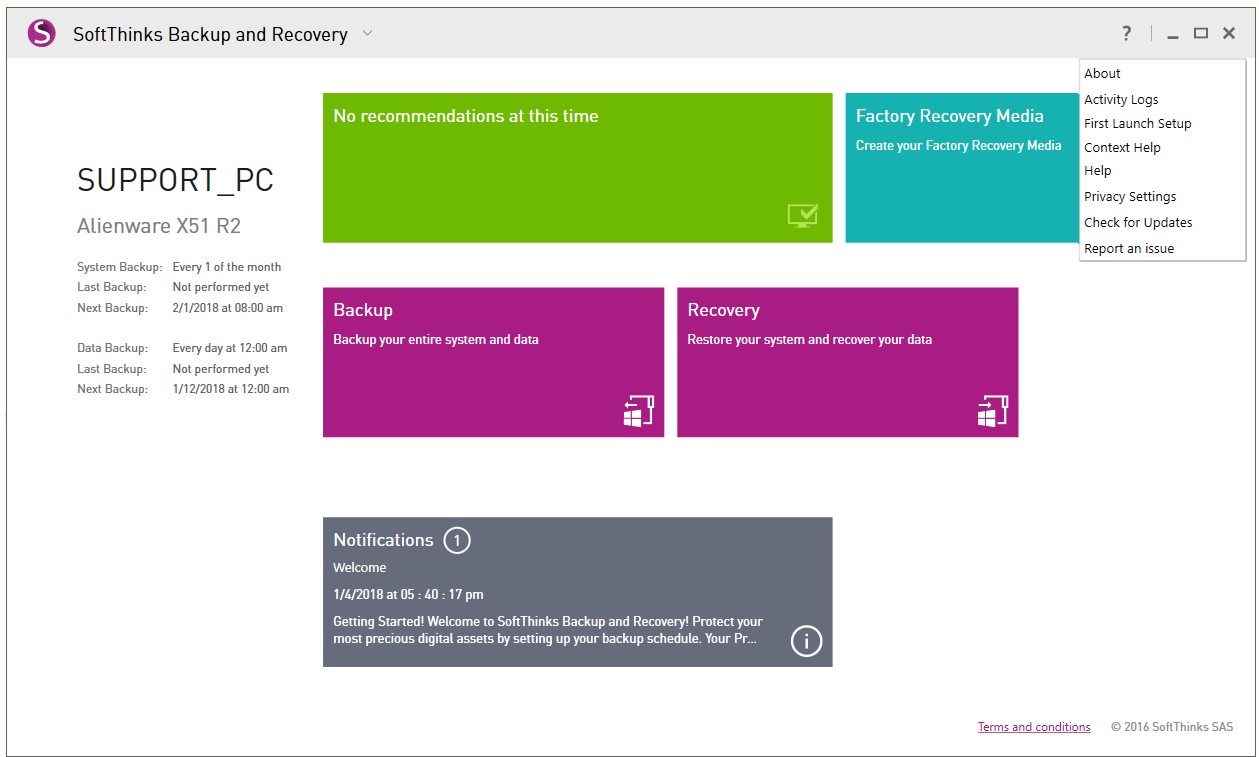Click the System Backup label
The image size is (1259, 757).
click(x=120, y=267)
